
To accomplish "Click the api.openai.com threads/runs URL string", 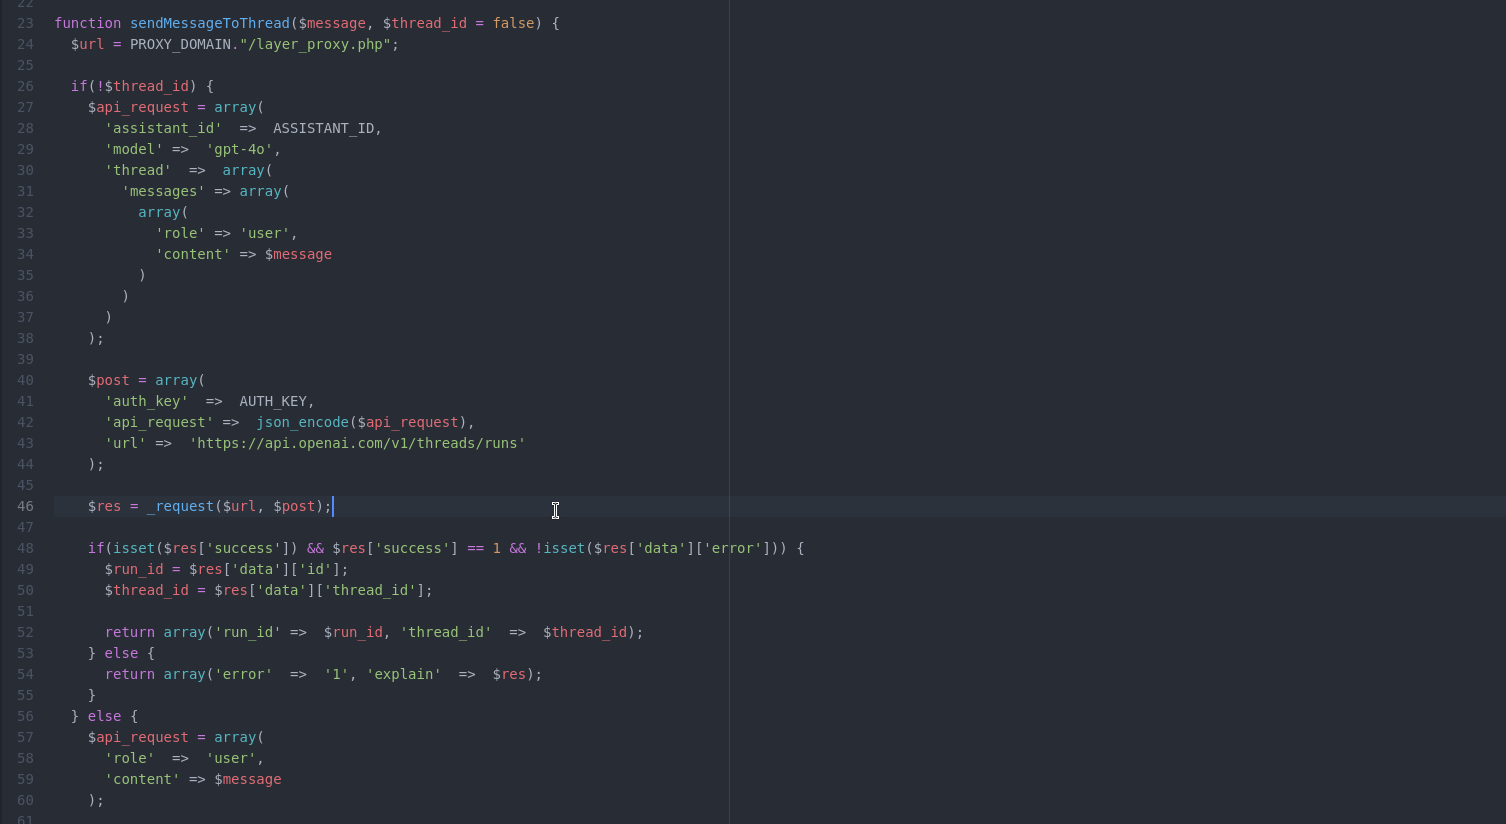I will (357, 443).
